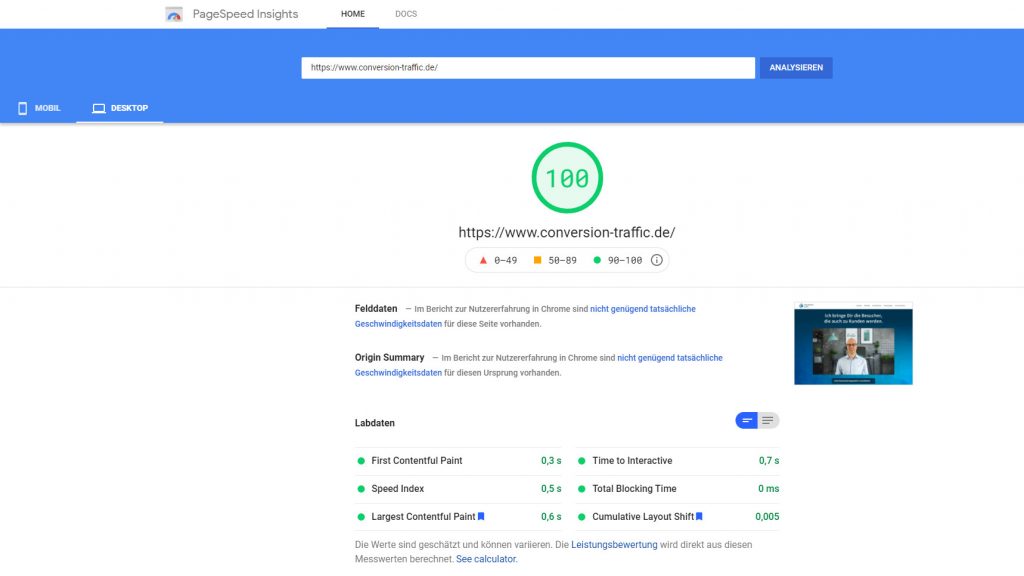1024x576 pixels.
Task: Click the monitor icon on the DESKTOP tab
Action: coord(100,107)
